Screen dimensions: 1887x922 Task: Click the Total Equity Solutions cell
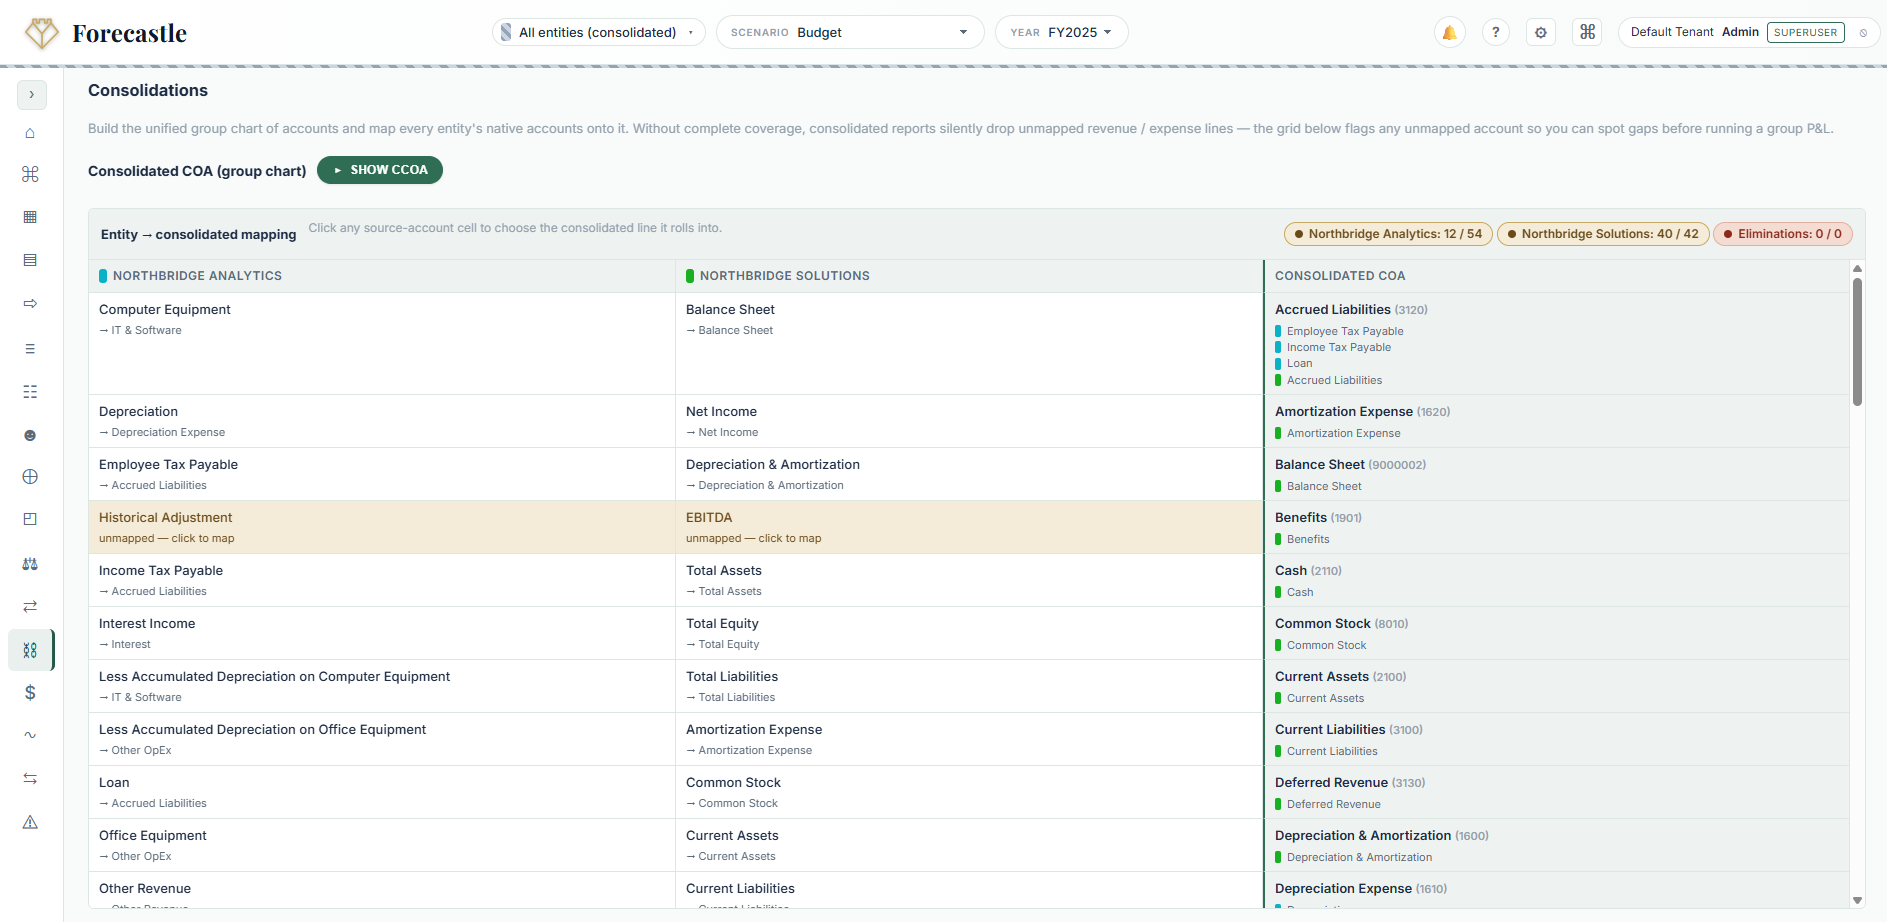969,633
